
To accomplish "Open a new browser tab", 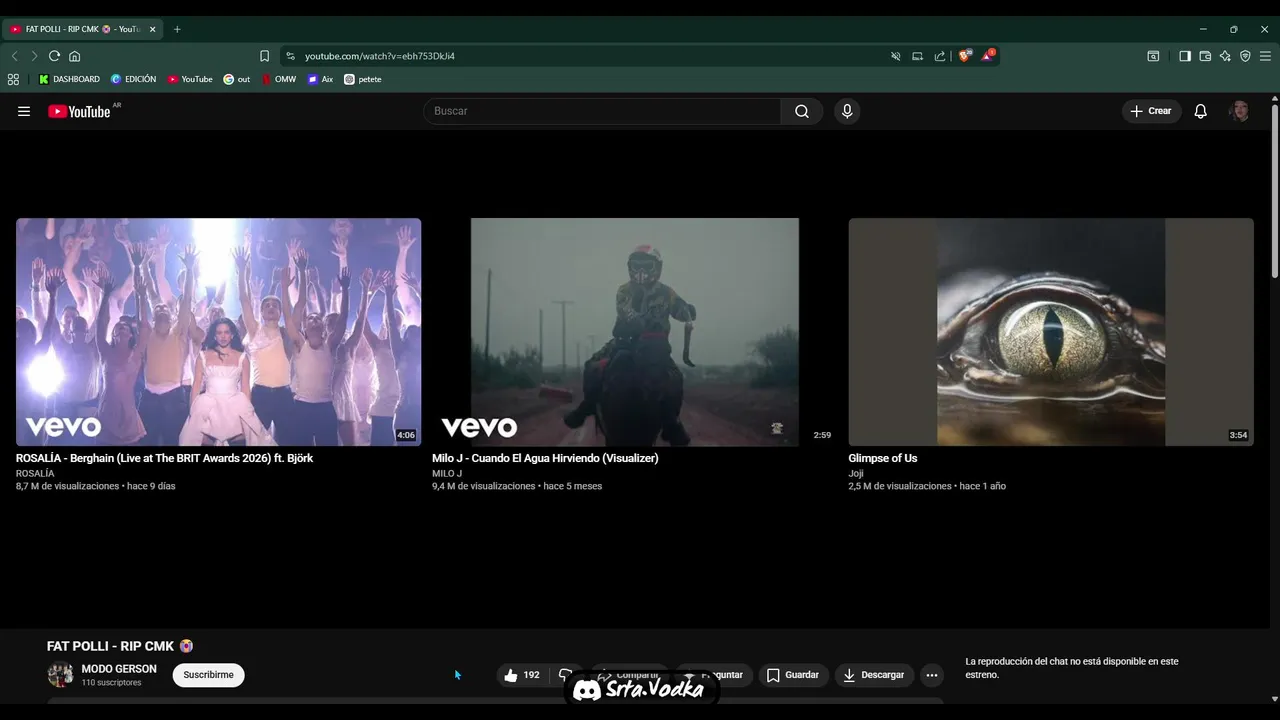I will (x=177, y=29).
